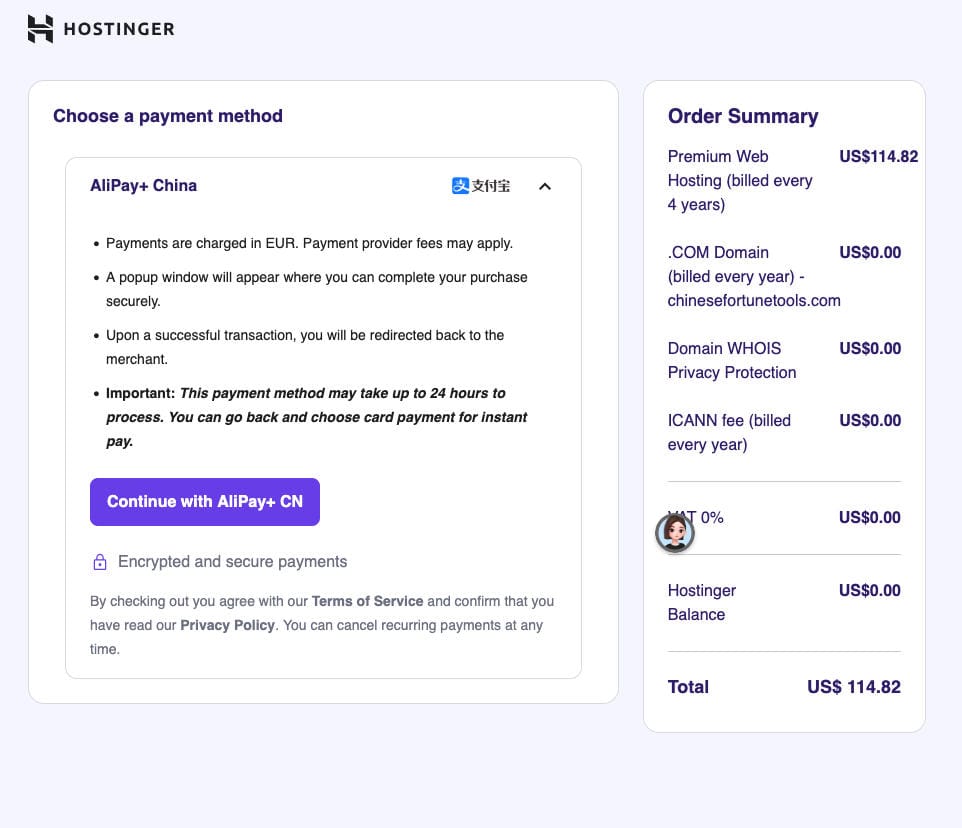Screen dimensions: 962x828
Task: Click the US$0.00 Hostinger Balance amount
Action: click(870, 591)
